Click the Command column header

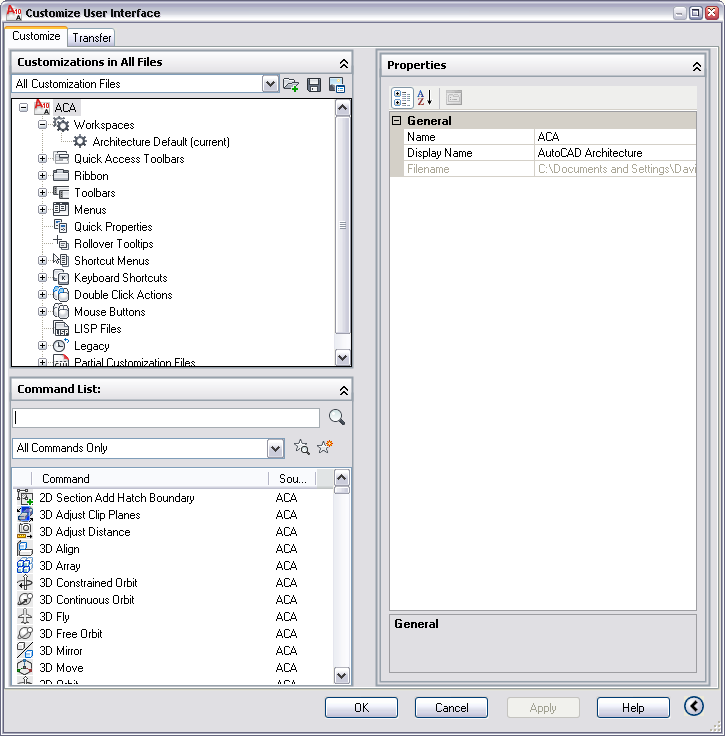[x=150, y=479]
